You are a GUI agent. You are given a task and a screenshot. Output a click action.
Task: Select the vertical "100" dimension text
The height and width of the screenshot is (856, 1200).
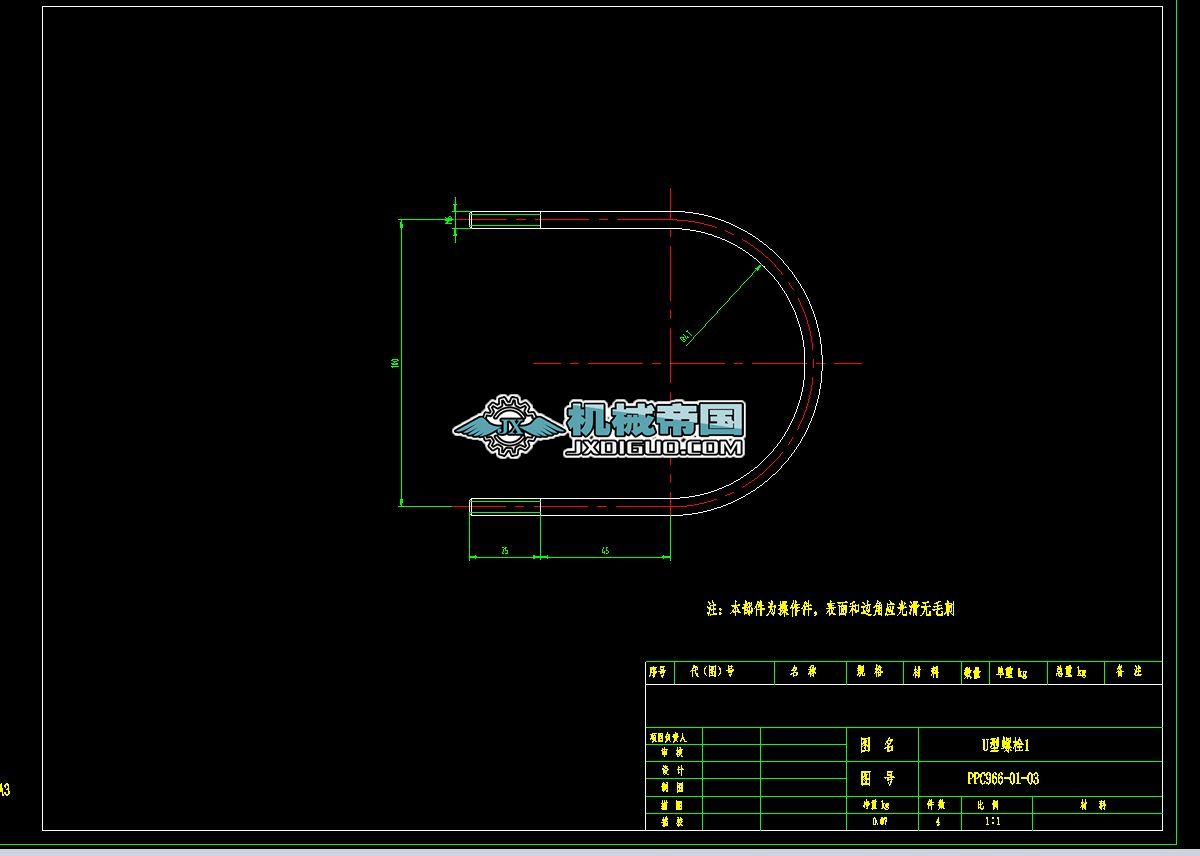pos(396,363)
